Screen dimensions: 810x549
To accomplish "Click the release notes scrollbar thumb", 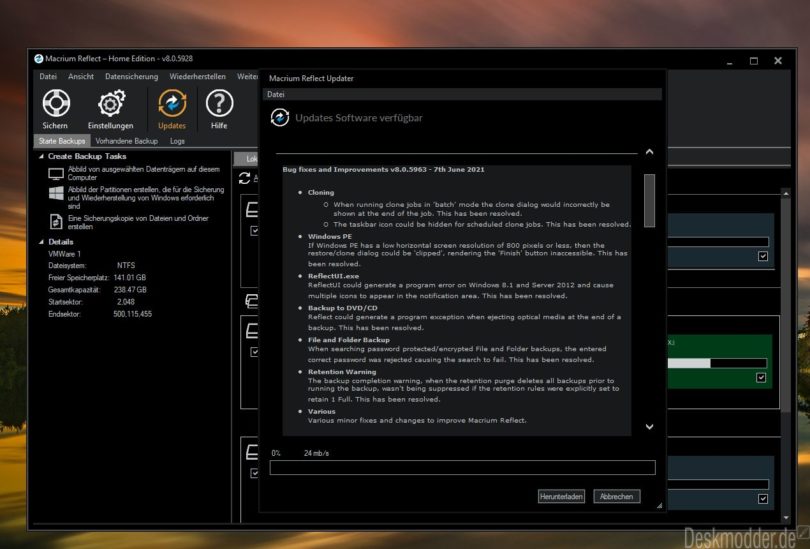I will 649,200.
